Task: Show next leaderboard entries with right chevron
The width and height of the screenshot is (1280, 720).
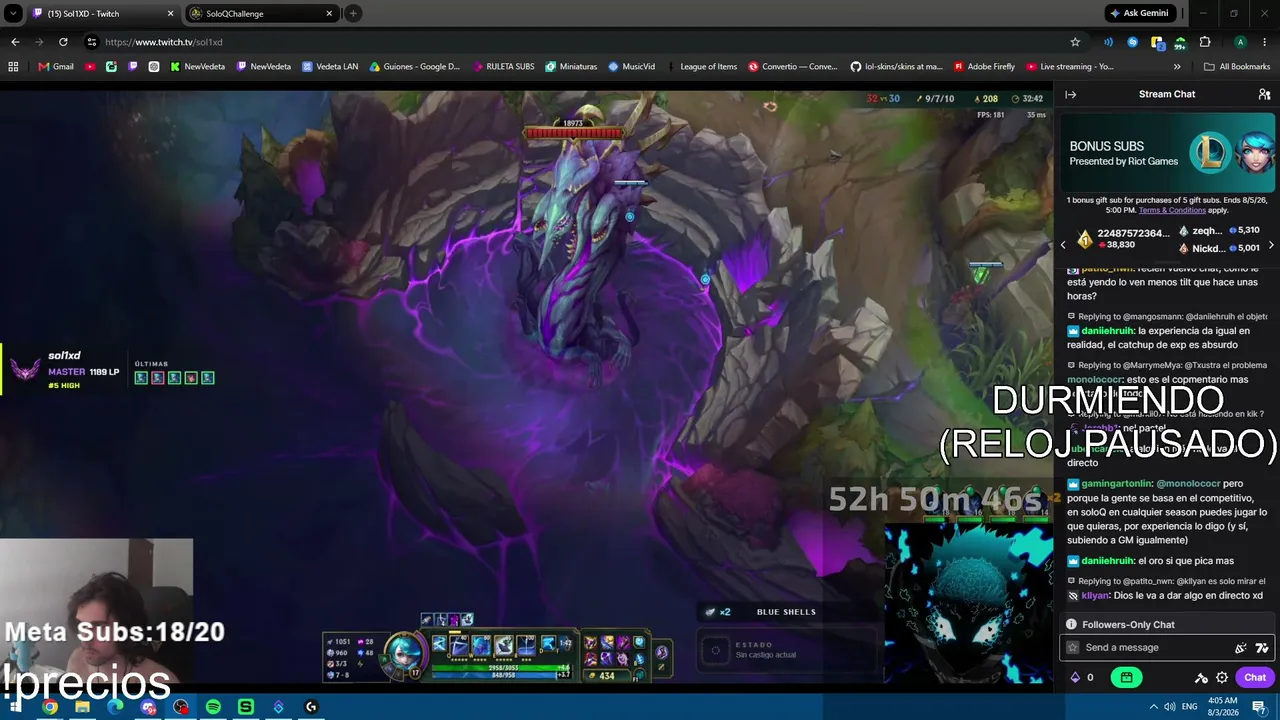Action: (1271, 245)
